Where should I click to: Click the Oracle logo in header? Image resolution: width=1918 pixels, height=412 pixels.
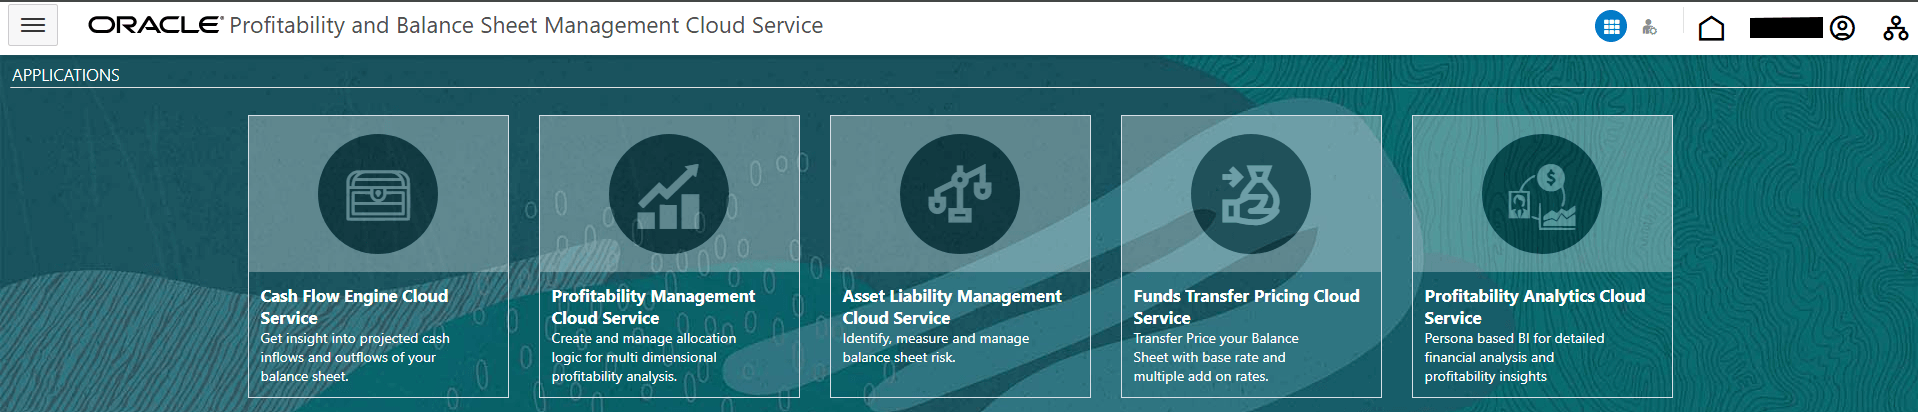(155, 25)
